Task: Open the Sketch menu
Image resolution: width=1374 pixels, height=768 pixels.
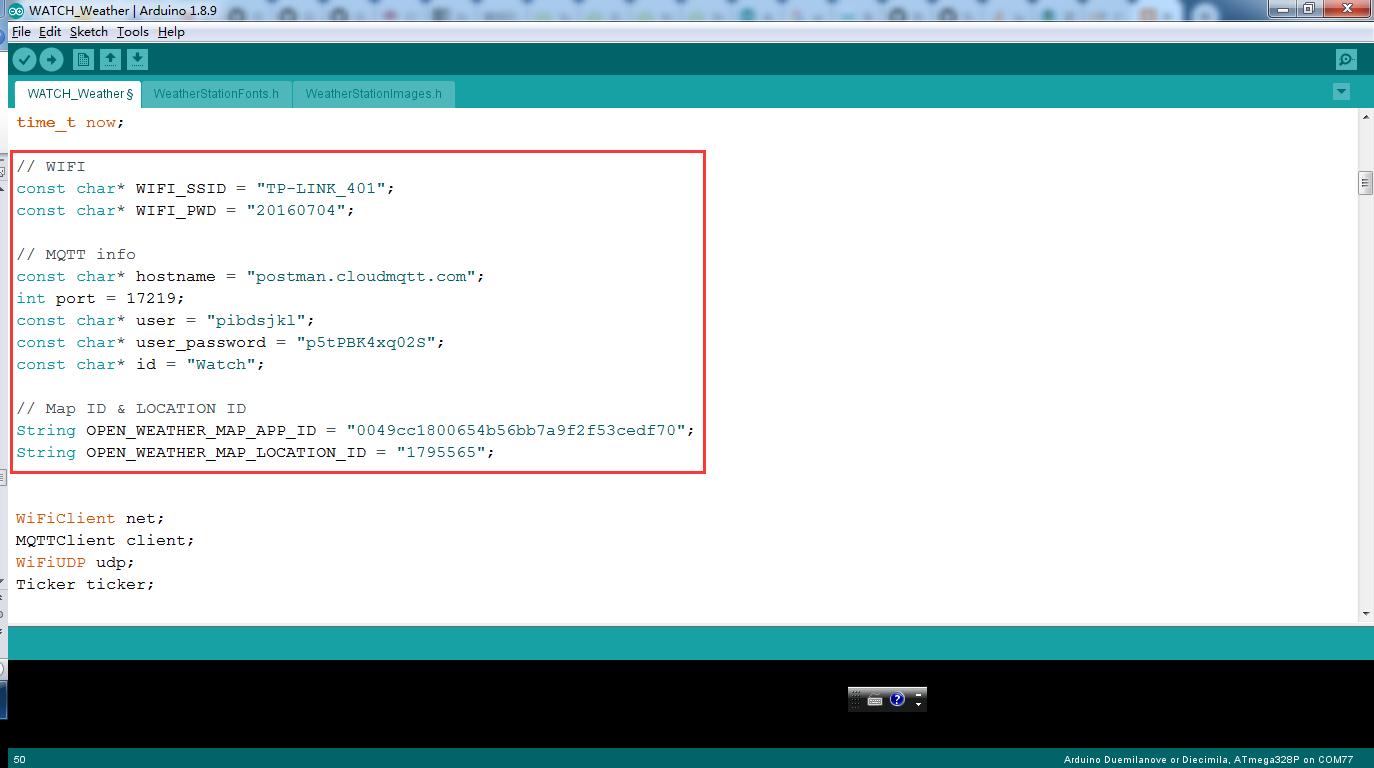Action: 88,32
